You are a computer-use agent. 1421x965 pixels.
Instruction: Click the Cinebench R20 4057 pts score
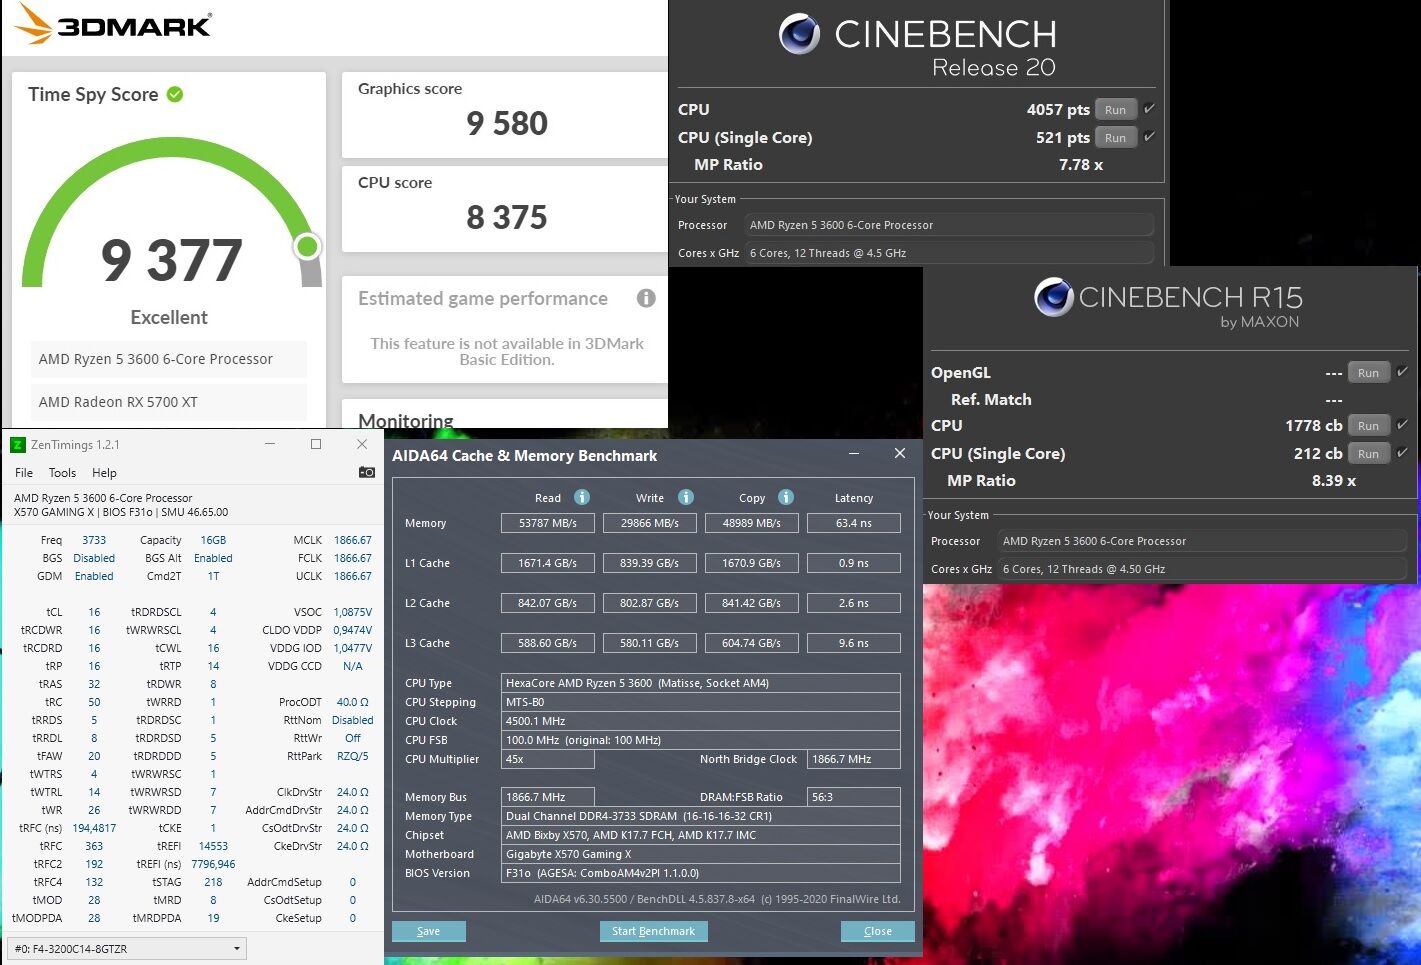point(1058,110)
